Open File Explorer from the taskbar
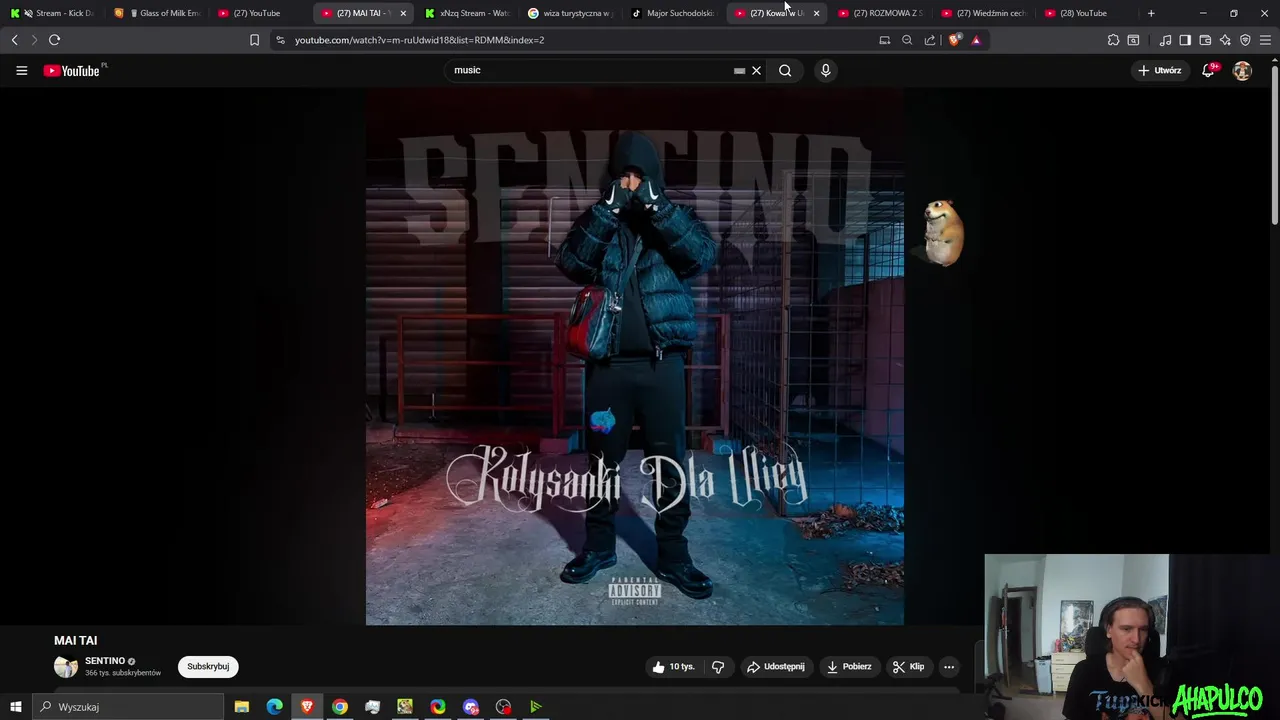 (x=242, y=707)
